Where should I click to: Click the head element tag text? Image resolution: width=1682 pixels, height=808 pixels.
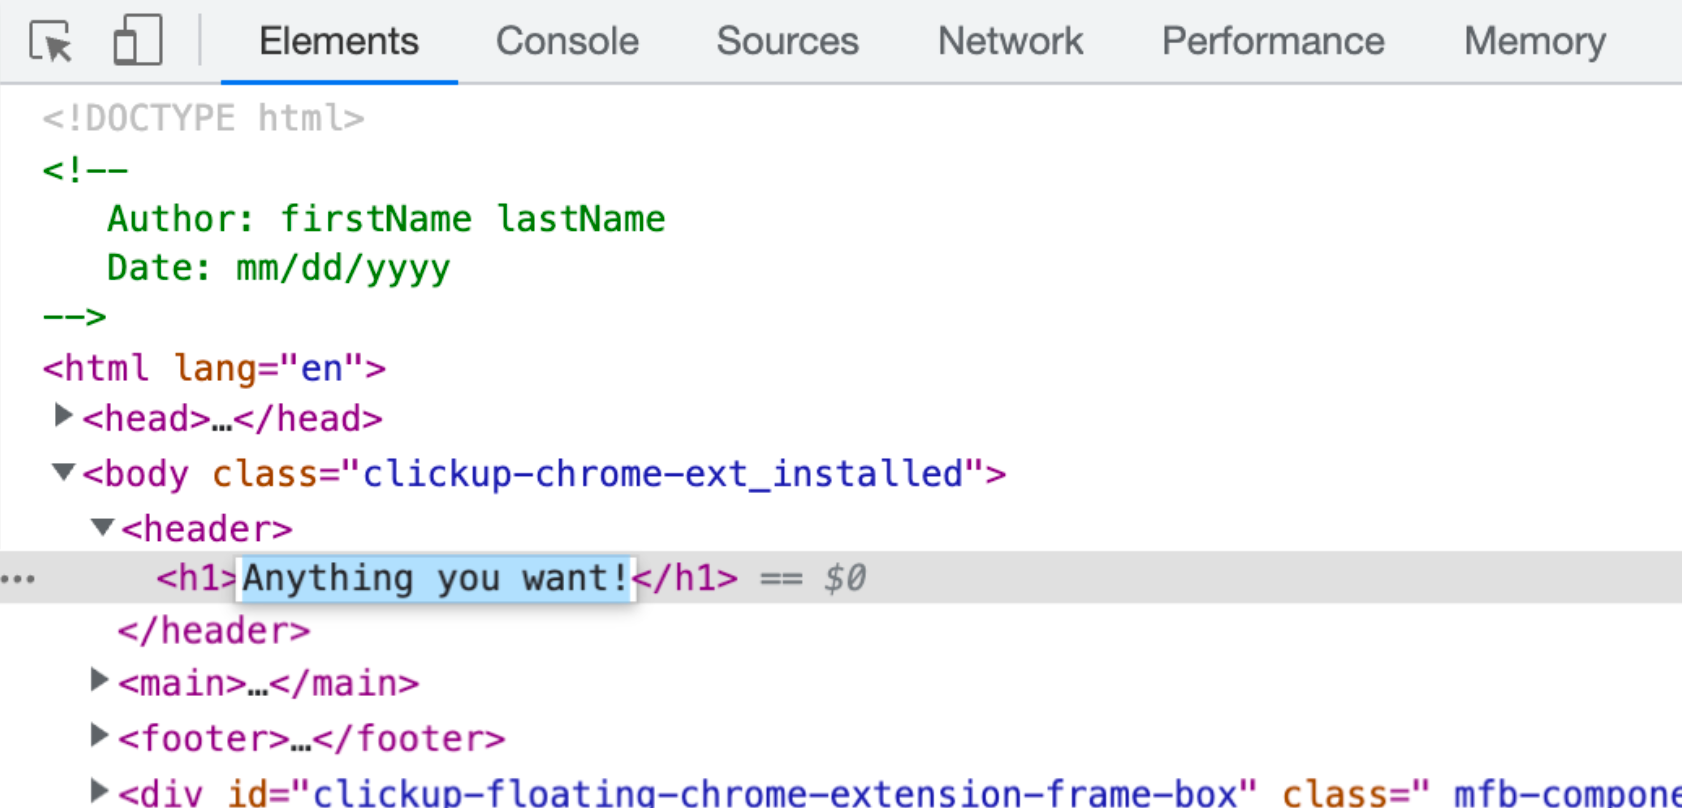[232, 418]
